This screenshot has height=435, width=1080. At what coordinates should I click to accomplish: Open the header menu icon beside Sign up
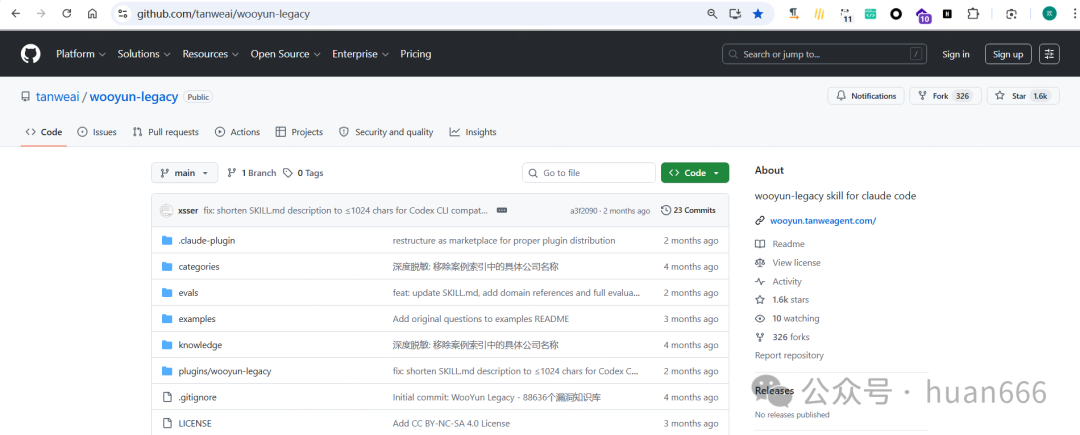click(1049, 54)
